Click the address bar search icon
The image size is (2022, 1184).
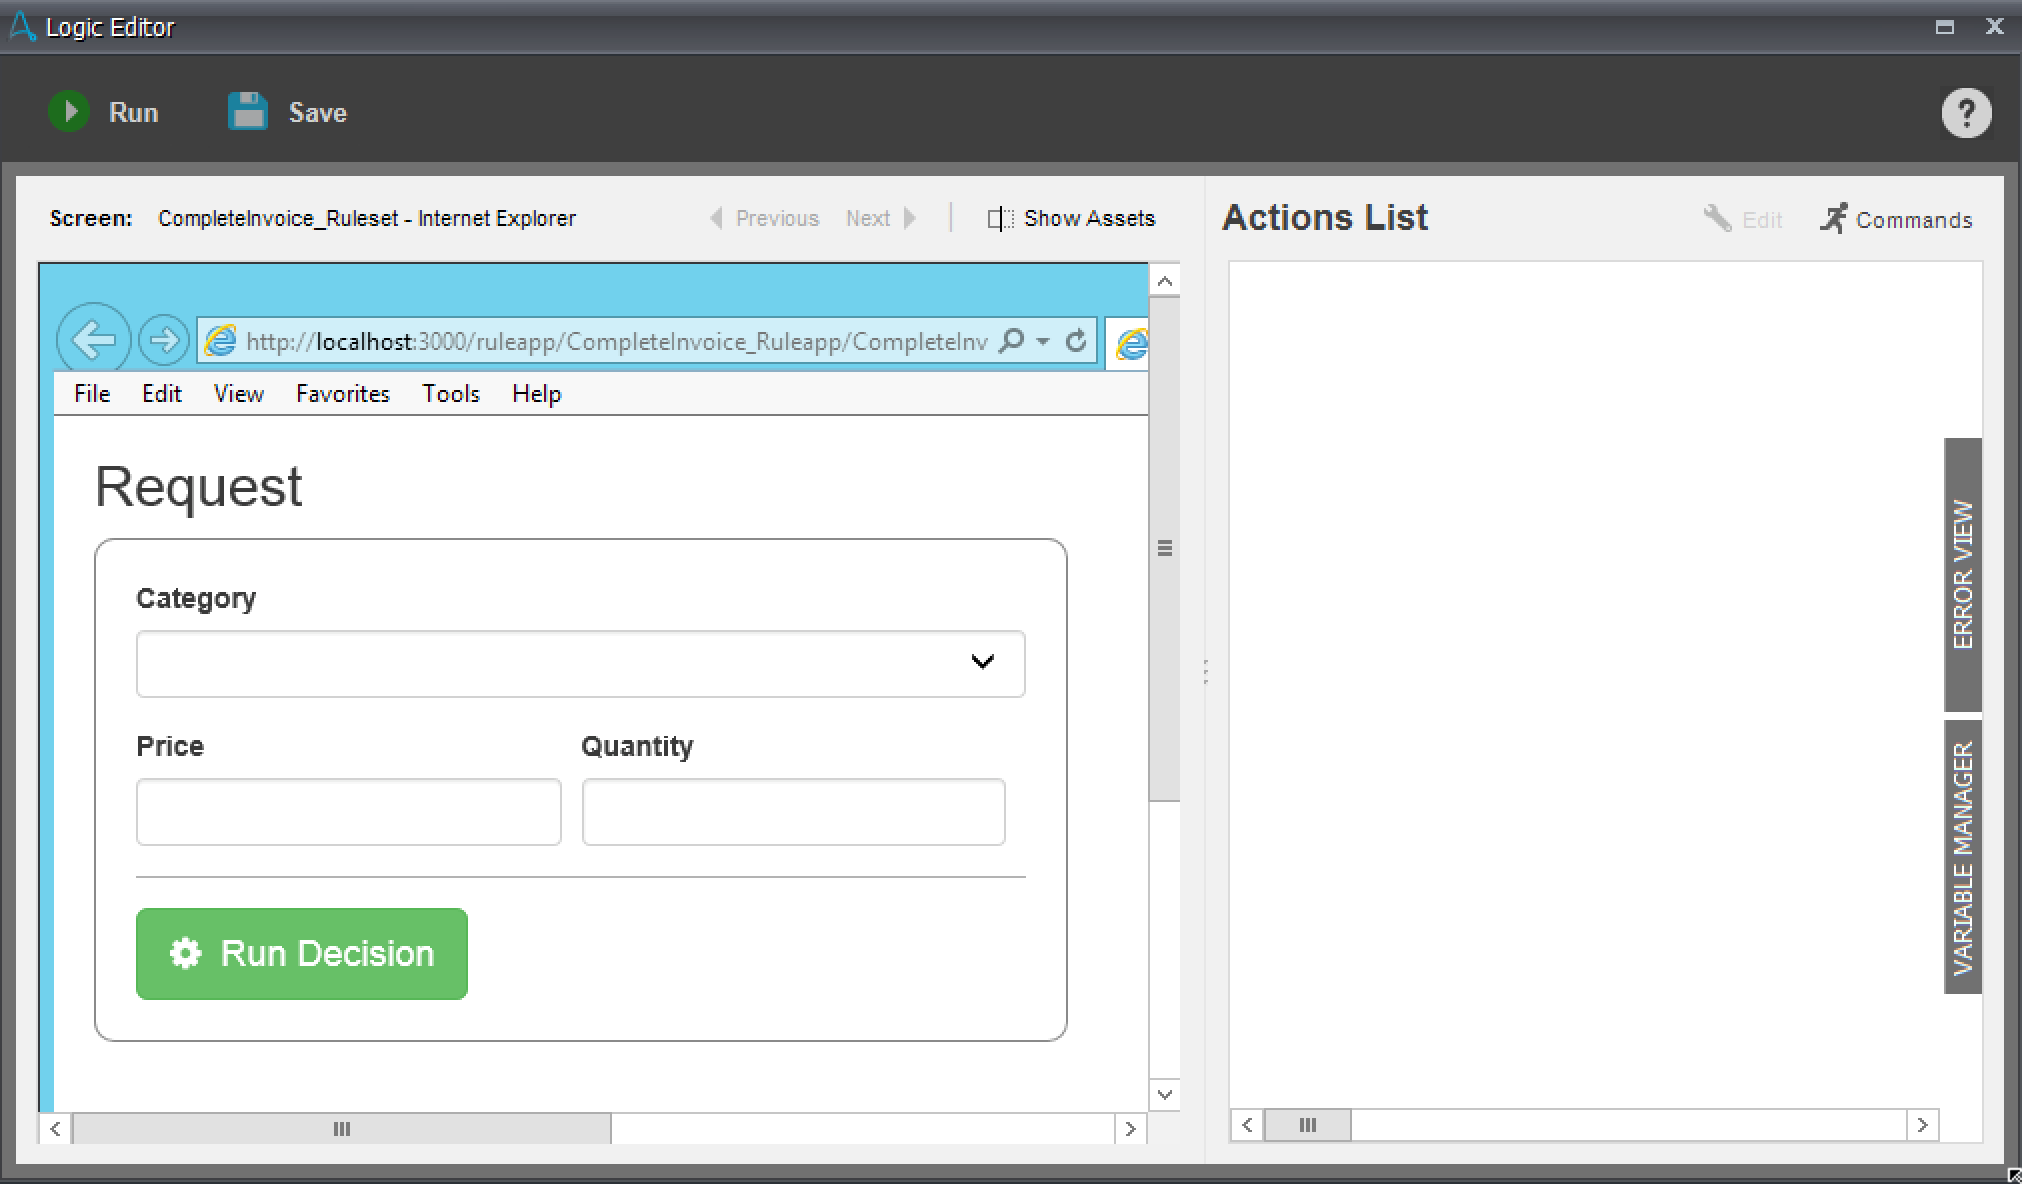pos(1012,341)
